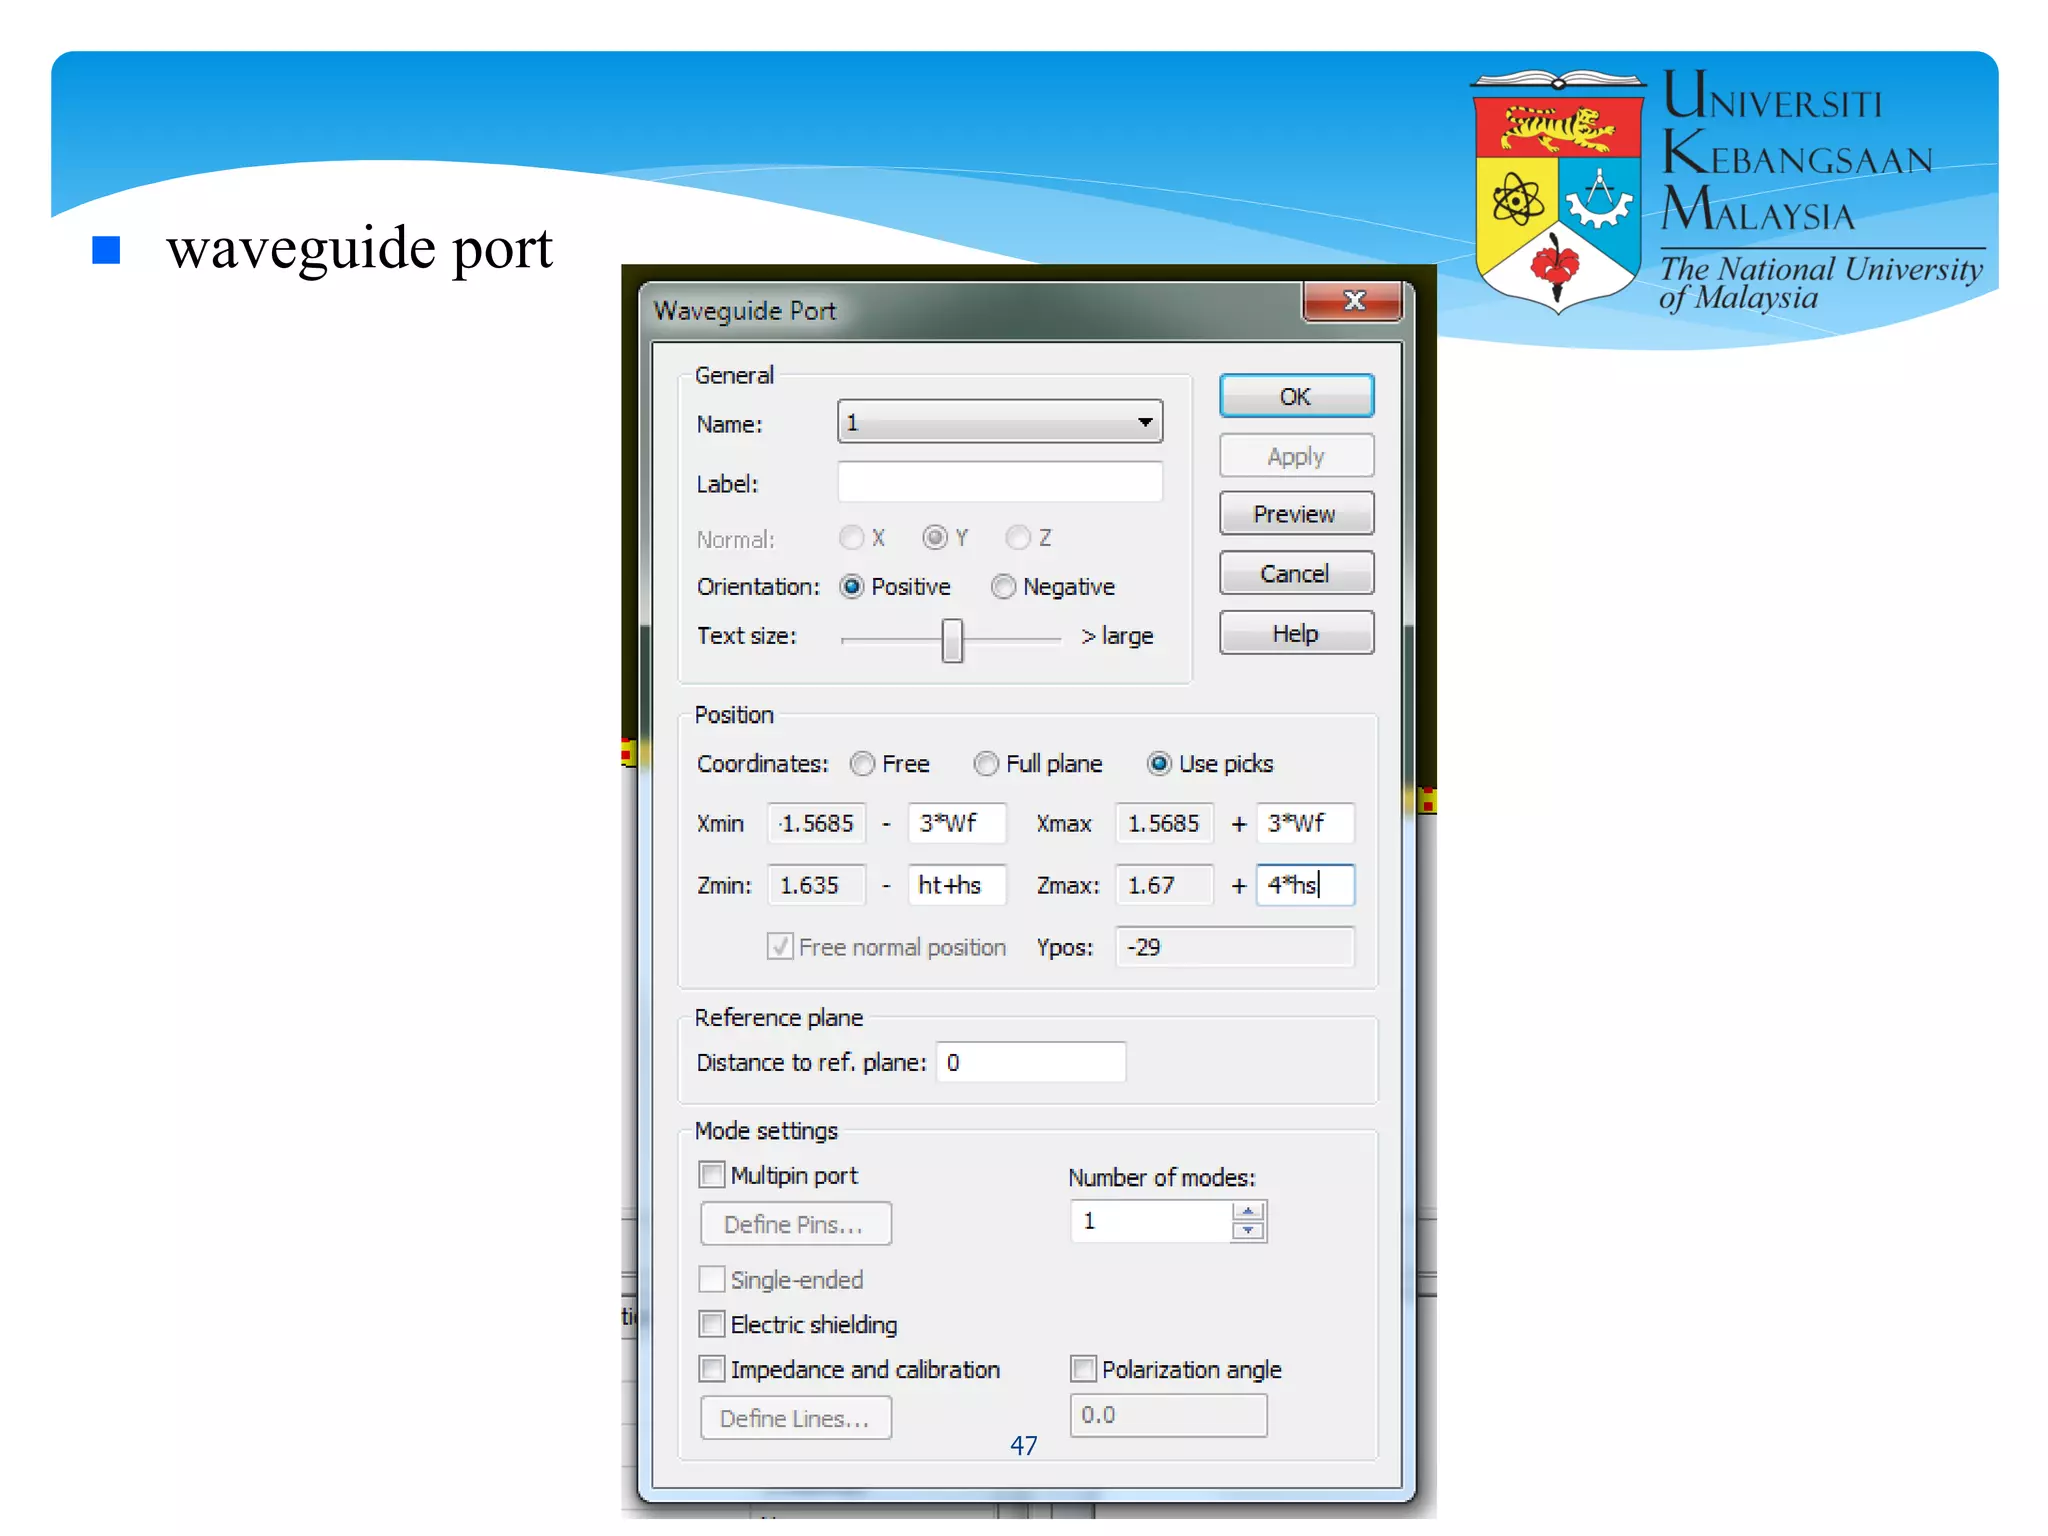2048x1536 pixels.
Task: Click the Zmax offset field containing 4*hs
Action: 1304,885
